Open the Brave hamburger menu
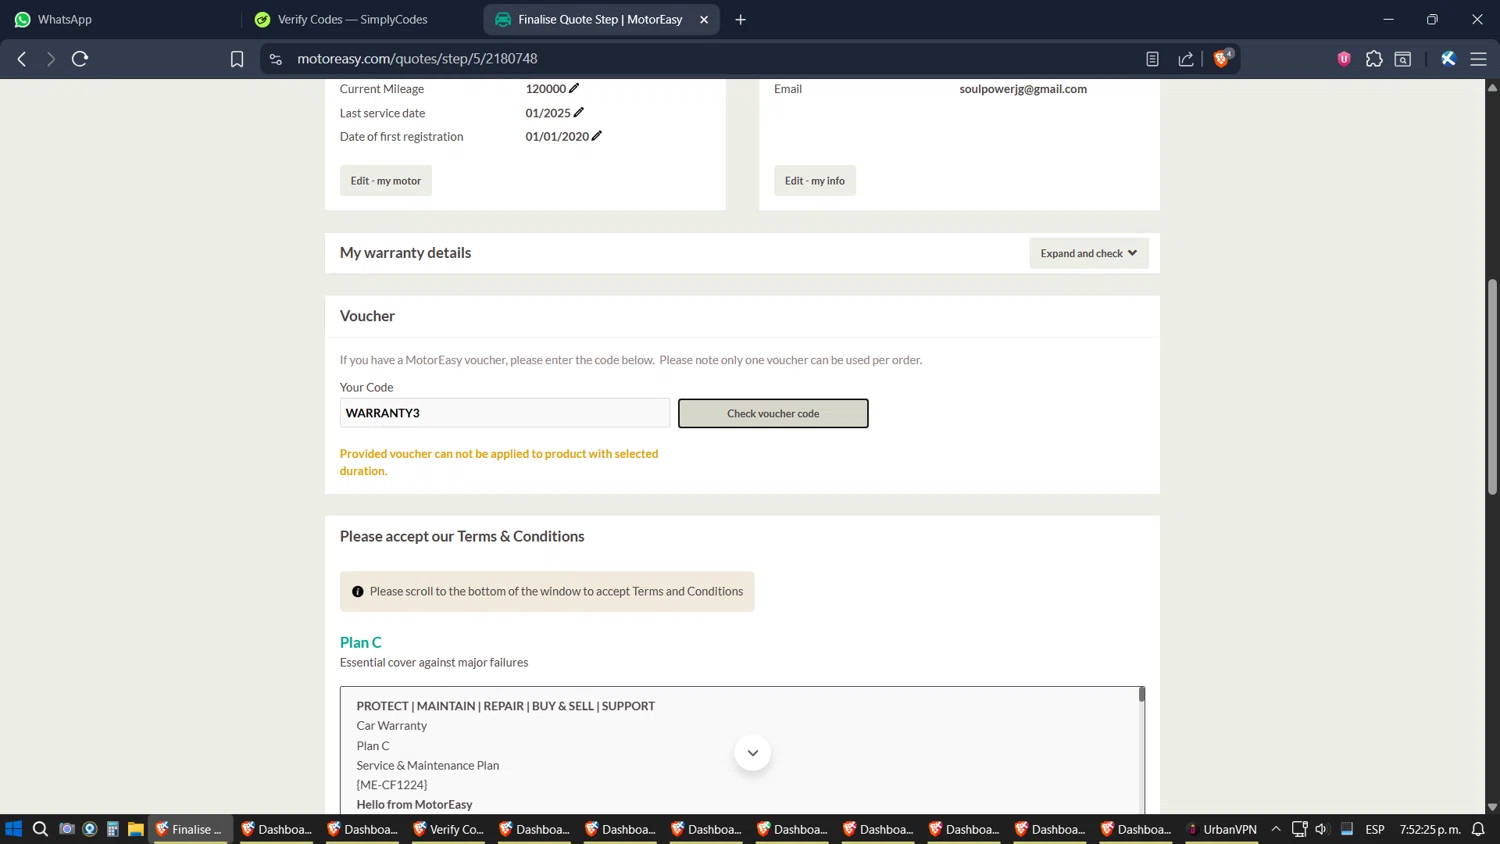 [x=1478, y=59]
